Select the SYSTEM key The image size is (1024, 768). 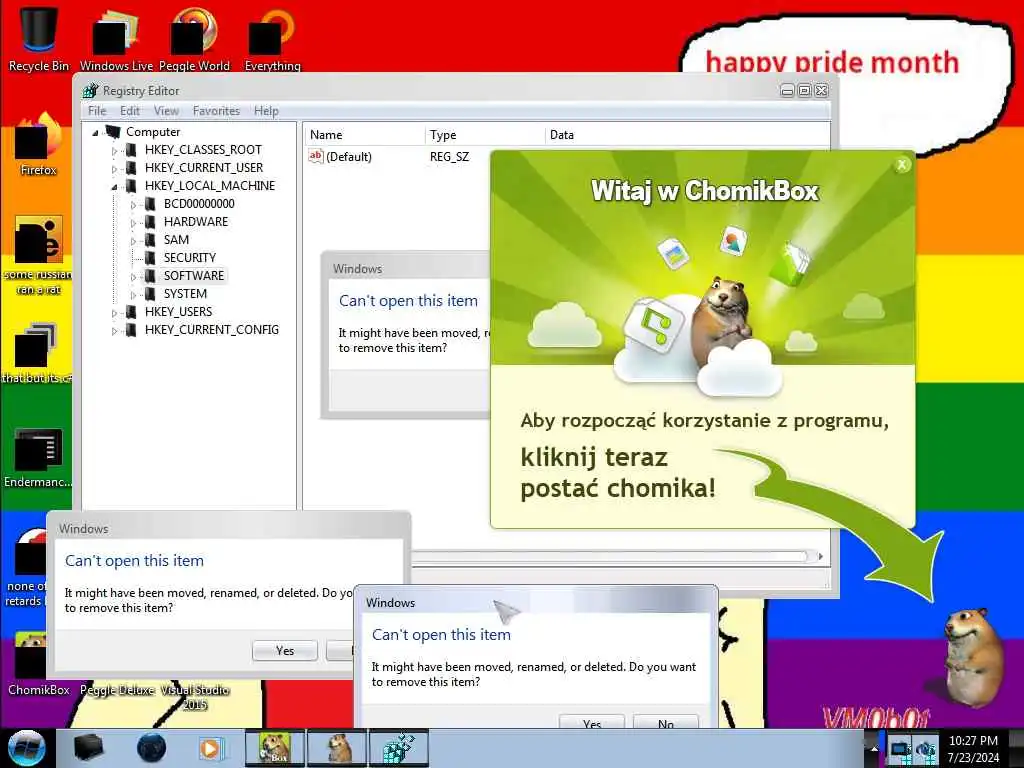(185, 294)
